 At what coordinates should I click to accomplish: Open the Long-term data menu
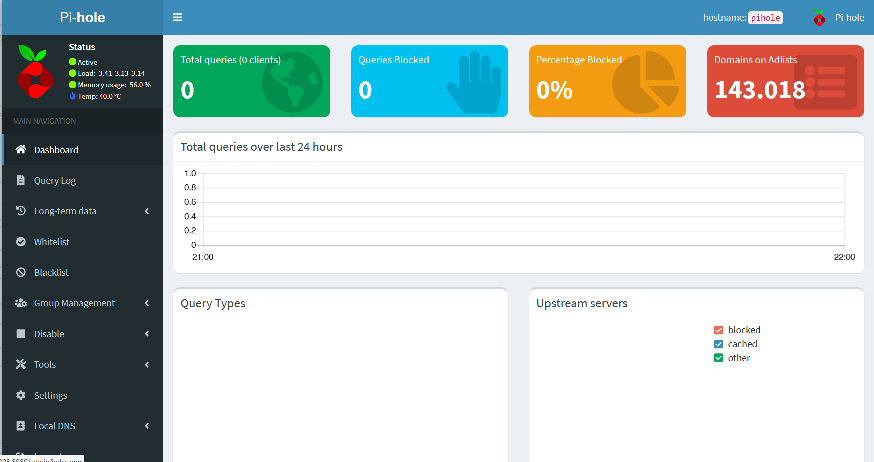pyautogui.click(x=82, y=211)
